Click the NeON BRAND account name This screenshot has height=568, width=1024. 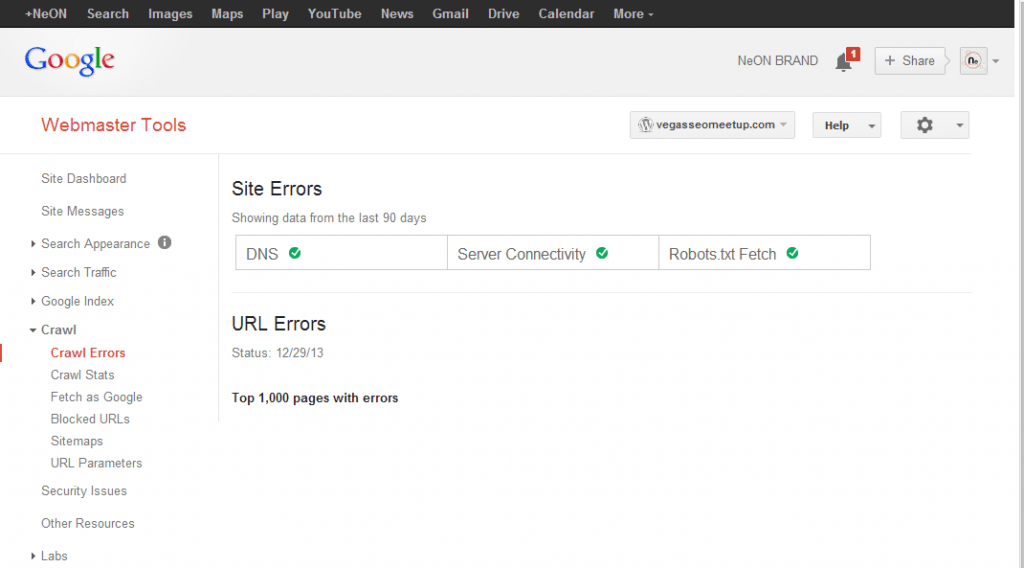click(778, 61)
